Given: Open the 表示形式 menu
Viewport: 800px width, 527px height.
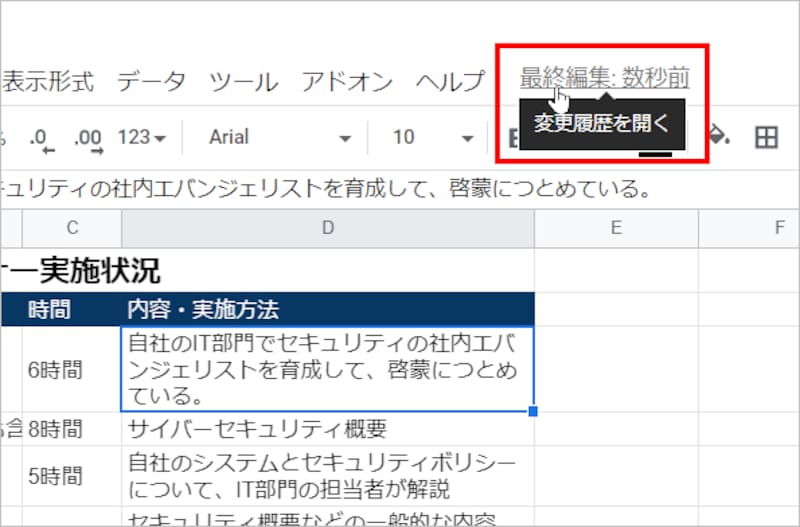Looking at the screenshot, I should pyautogui.click(x=48, y=82).
